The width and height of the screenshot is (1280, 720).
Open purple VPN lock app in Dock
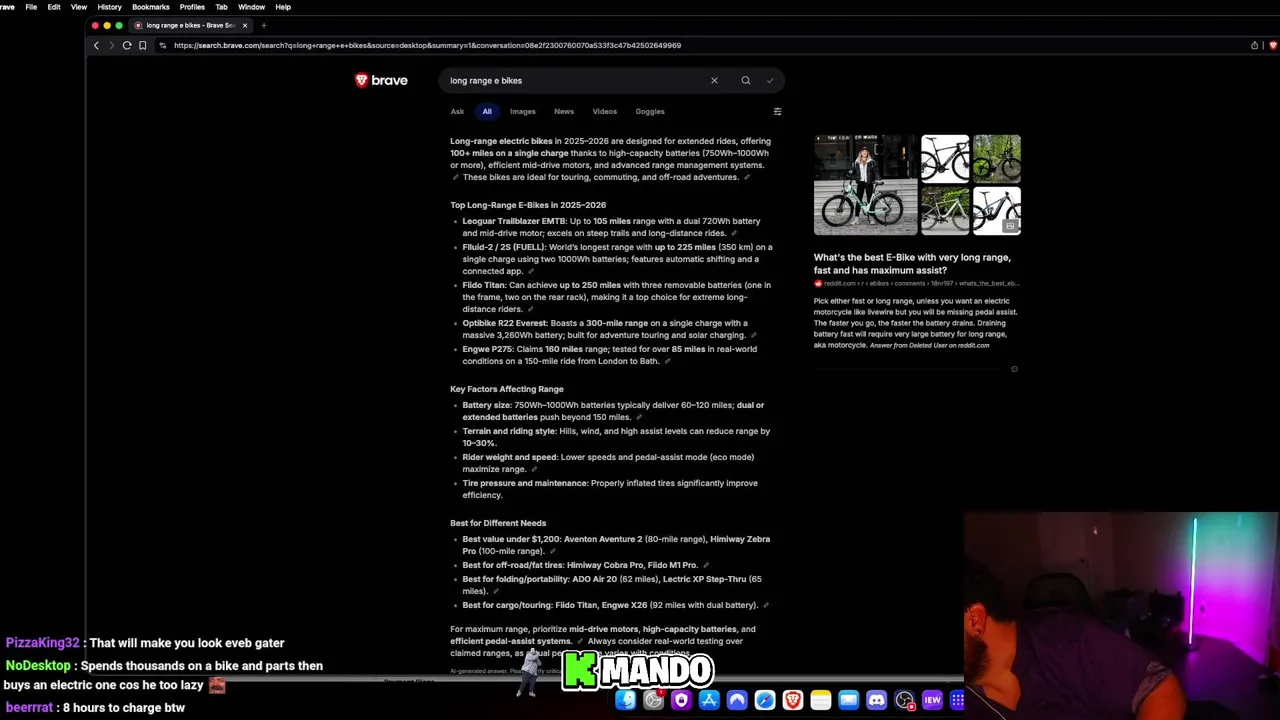click(x=681, y=700)
